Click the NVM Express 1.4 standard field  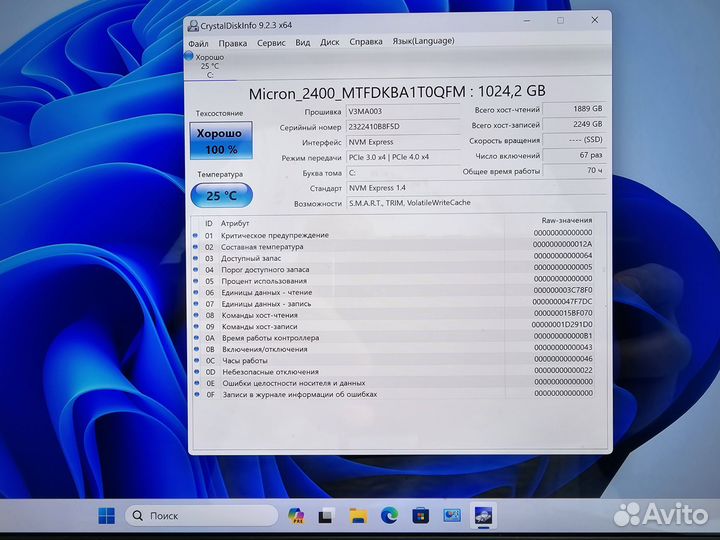476,188
